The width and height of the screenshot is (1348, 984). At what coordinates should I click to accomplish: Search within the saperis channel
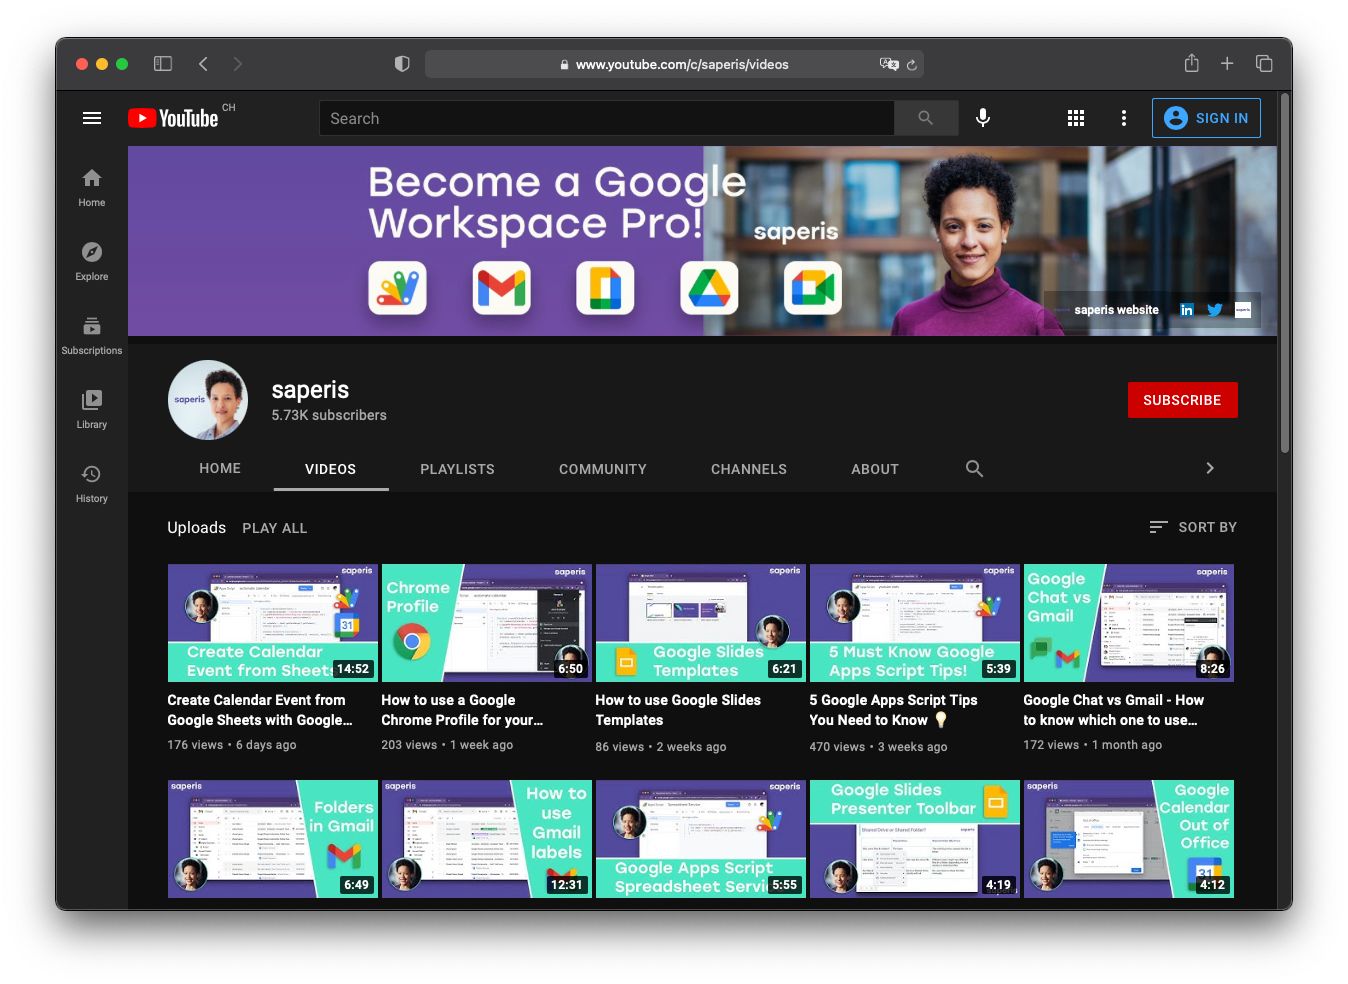974,468
